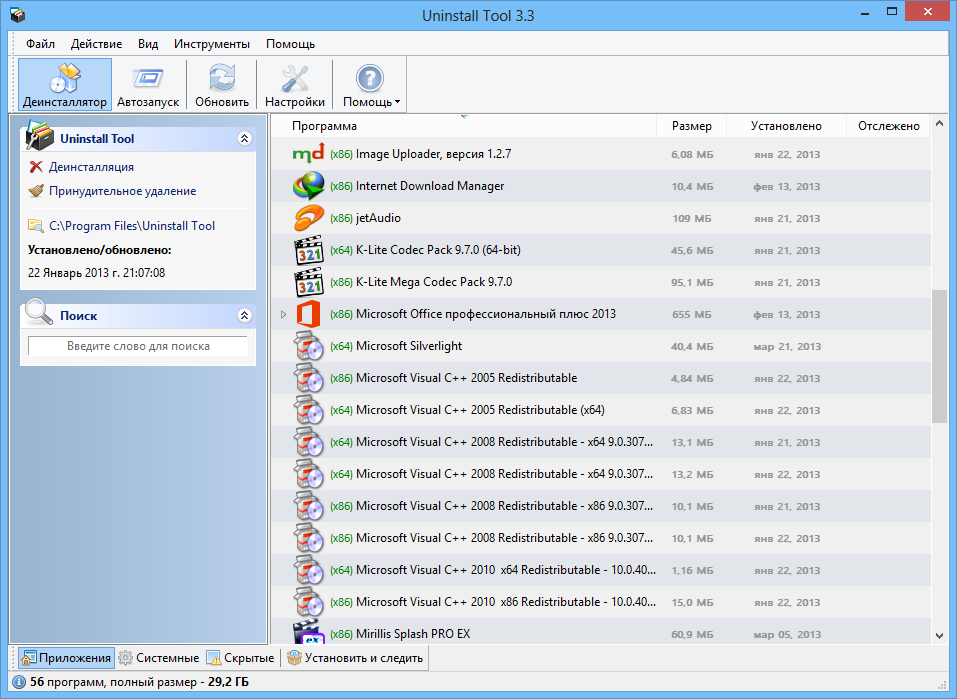This screenshot has height=699, width=957.
Task: Expand the Microsoft Office tree entry
Action: point(283,314)
